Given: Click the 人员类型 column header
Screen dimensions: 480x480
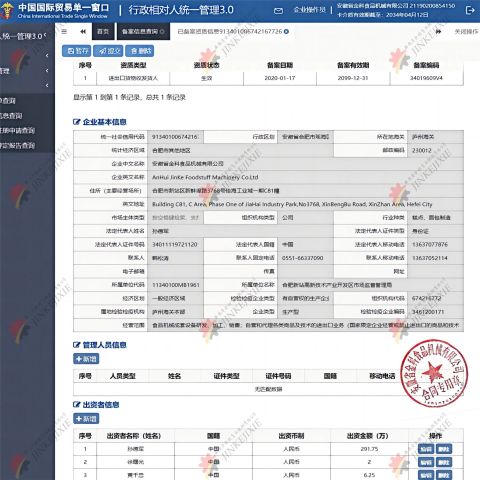Looking at the screenshot, I should click(x=123, y=376).
